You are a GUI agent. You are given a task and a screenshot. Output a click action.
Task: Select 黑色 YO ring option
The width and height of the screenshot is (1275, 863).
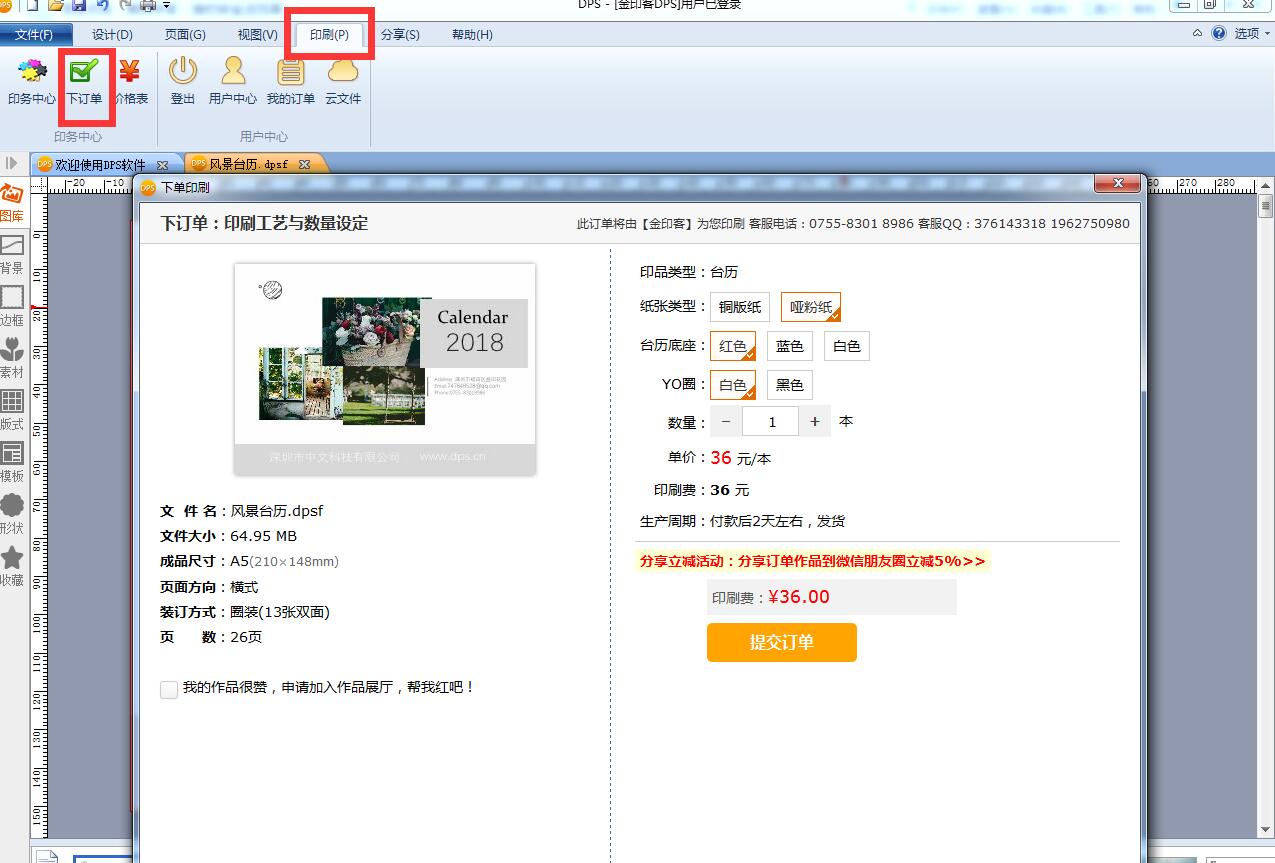pyautogui.click(x=790, y=385)
